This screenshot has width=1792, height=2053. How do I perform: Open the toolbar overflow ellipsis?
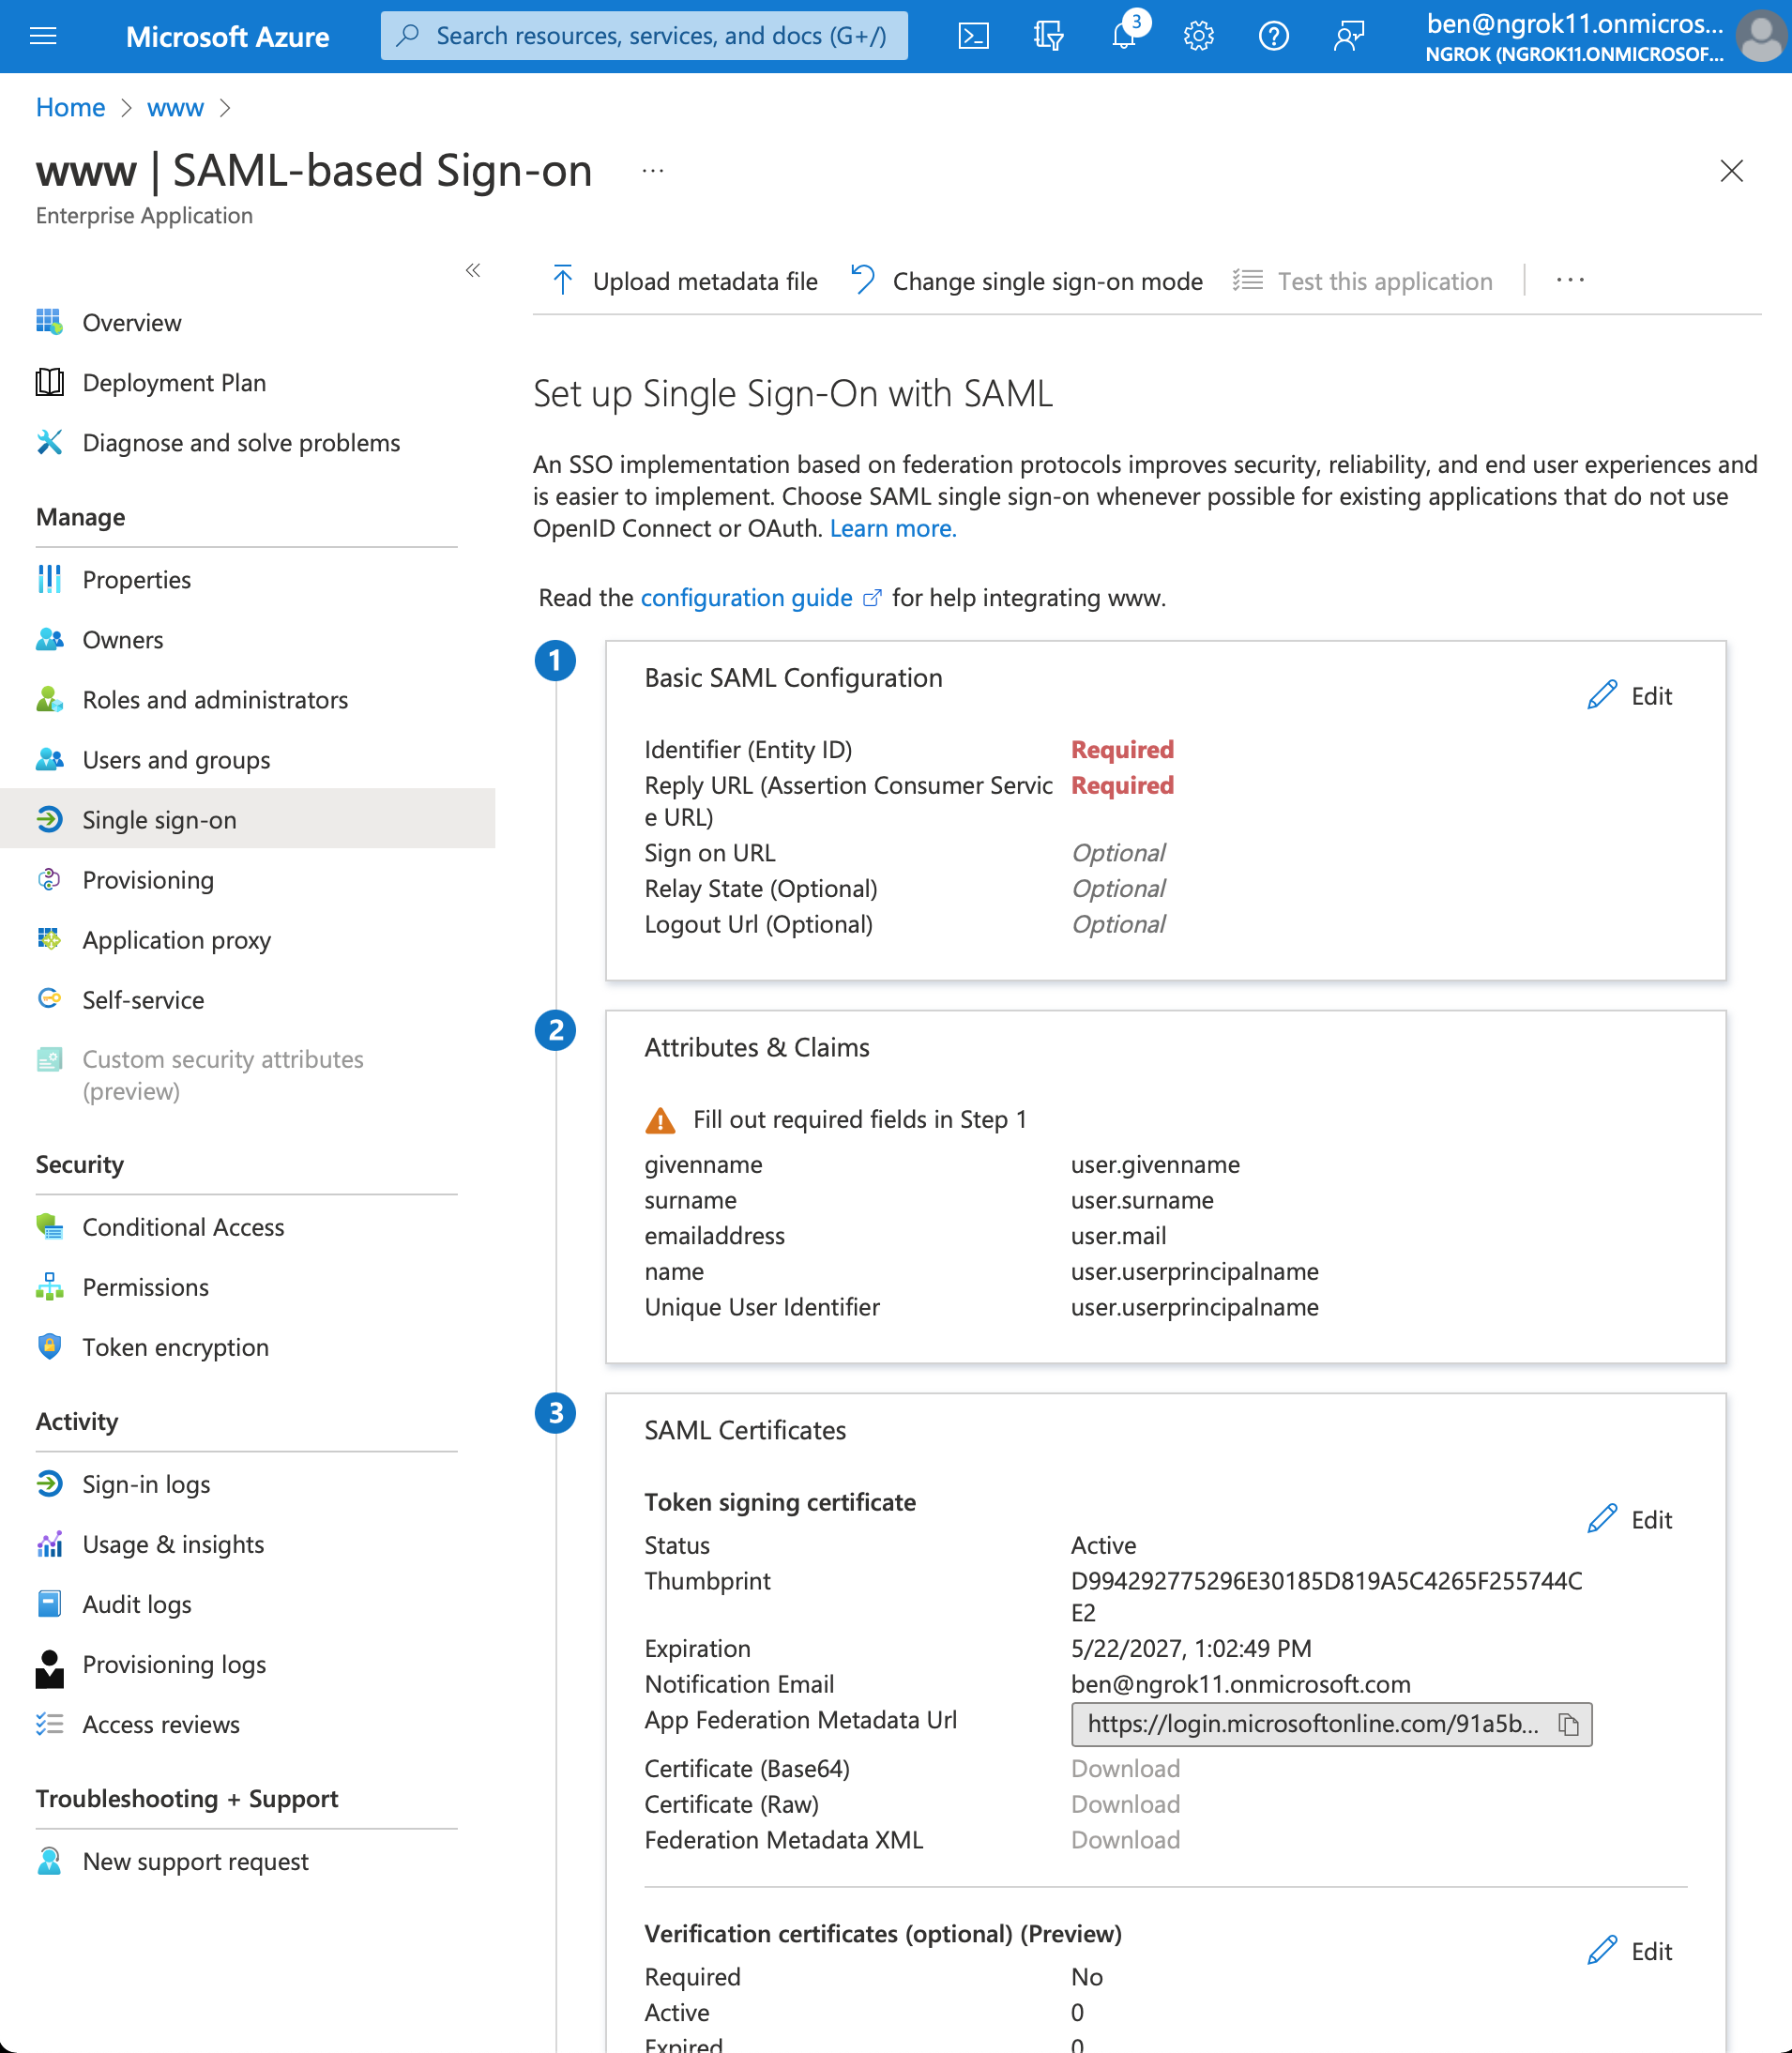point(1570,281)
